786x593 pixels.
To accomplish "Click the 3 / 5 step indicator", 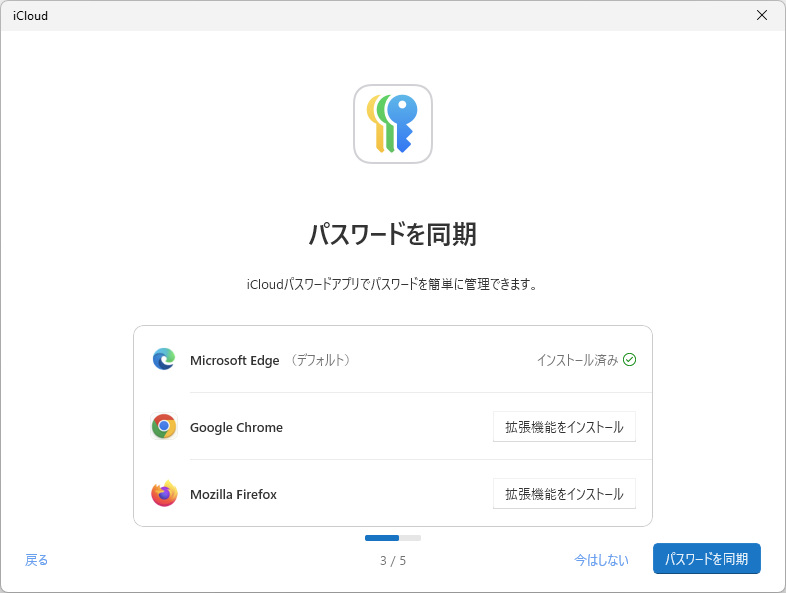I will pyautogui.click(x=392, y=560).
